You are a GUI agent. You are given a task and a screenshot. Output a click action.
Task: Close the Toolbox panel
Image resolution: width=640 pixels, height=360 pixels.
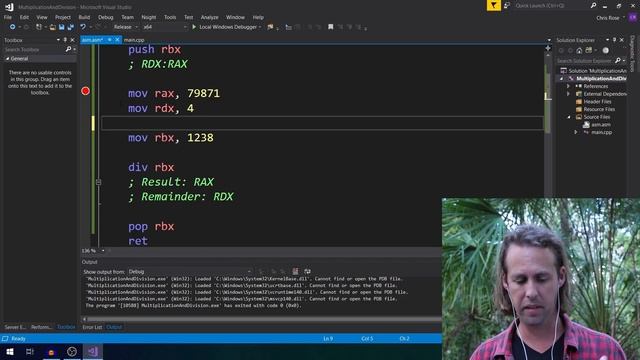[x=72, y=40]
